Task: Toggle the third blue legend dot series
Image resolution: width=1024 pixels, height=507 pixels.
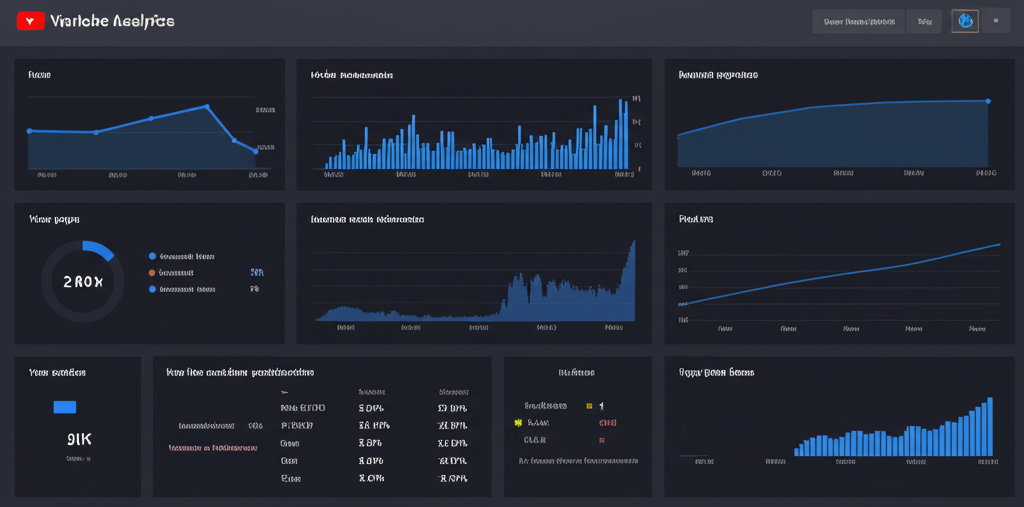Action: point(152,289)
